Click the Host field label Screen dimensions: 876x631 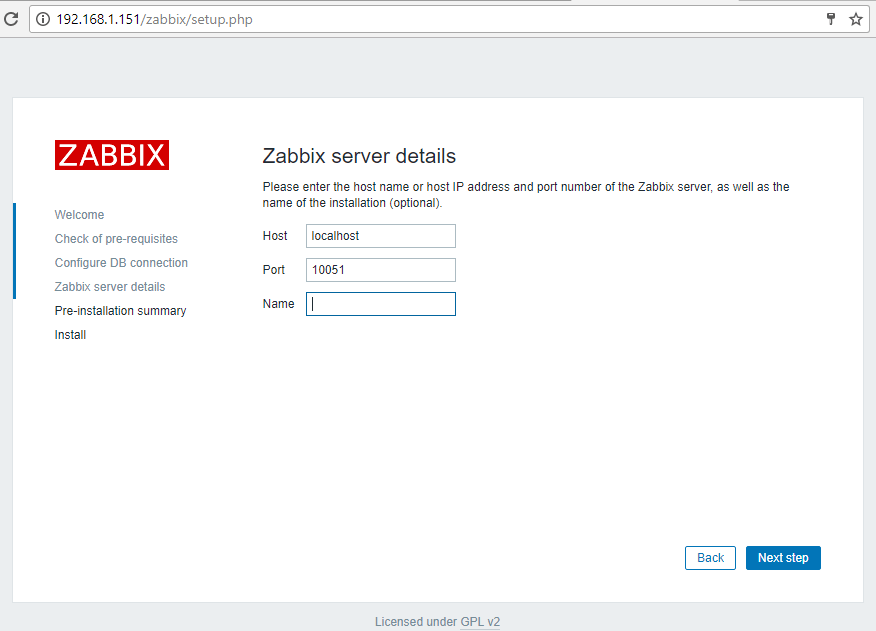coord(275,236)
